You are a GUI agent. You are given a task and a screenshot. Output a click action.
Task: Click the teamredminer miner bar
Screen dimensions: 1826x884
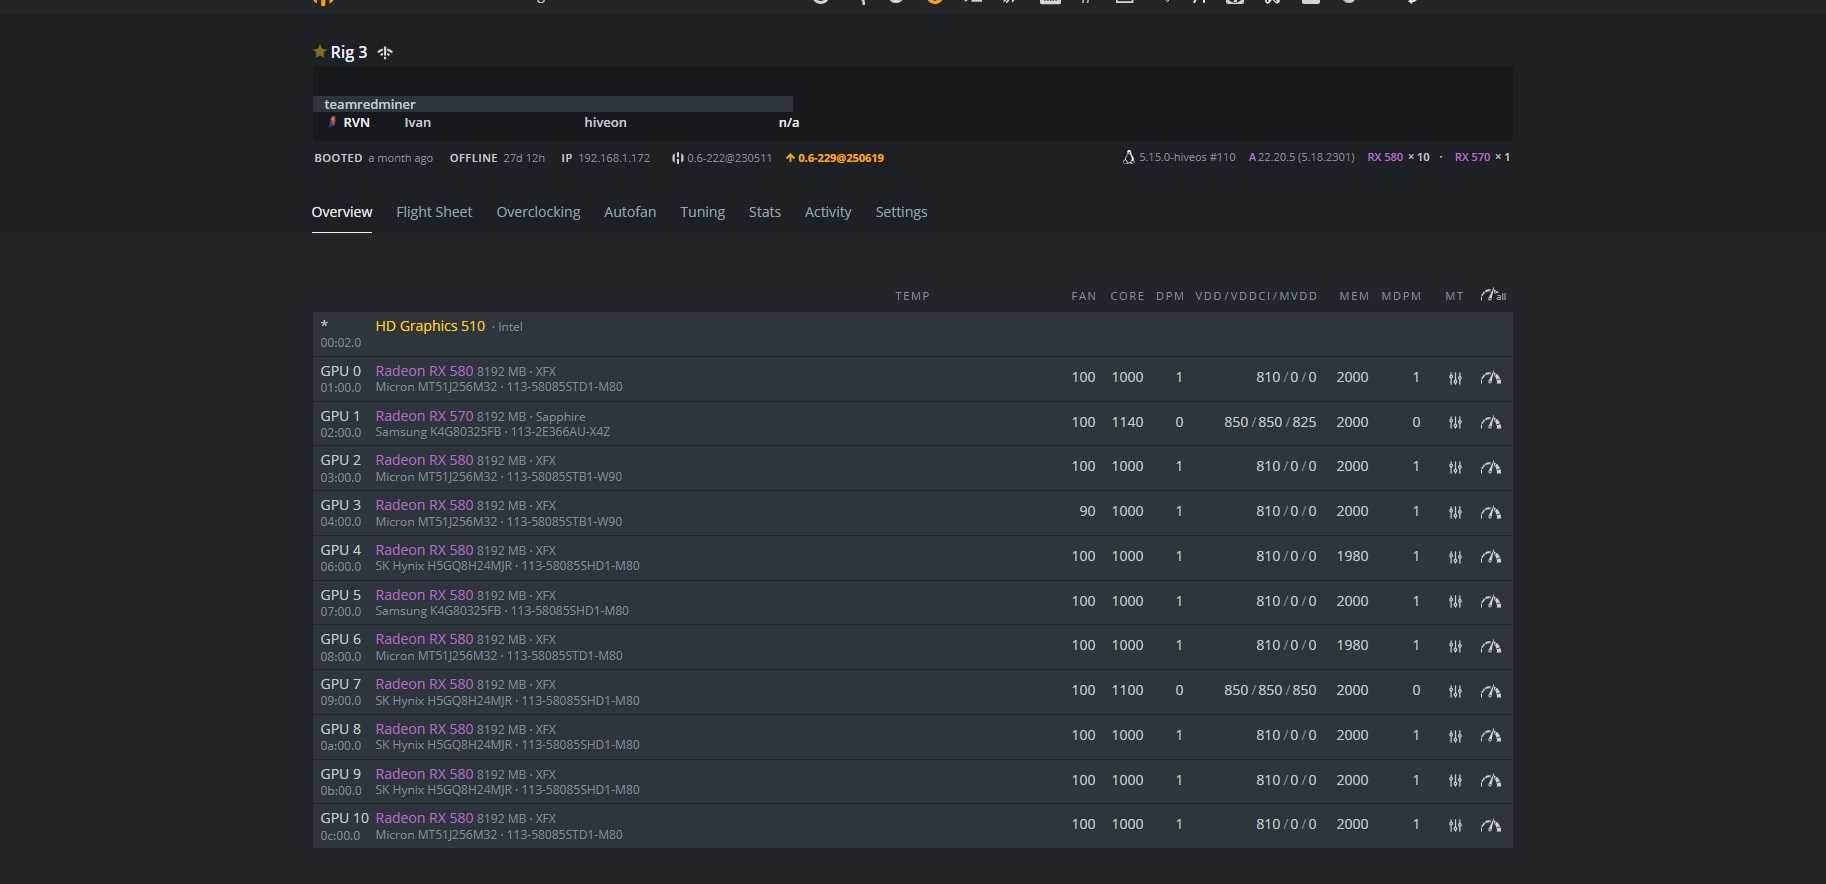pyautogui.click(x=553, y=104)
